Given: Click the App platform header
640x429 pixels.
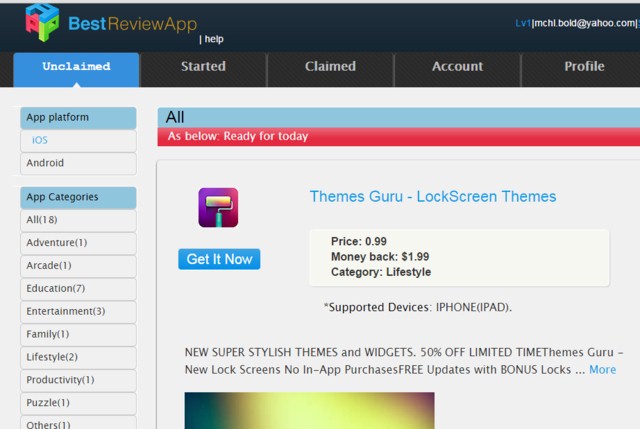Looking at the screenshot, I should click(78, 118).
